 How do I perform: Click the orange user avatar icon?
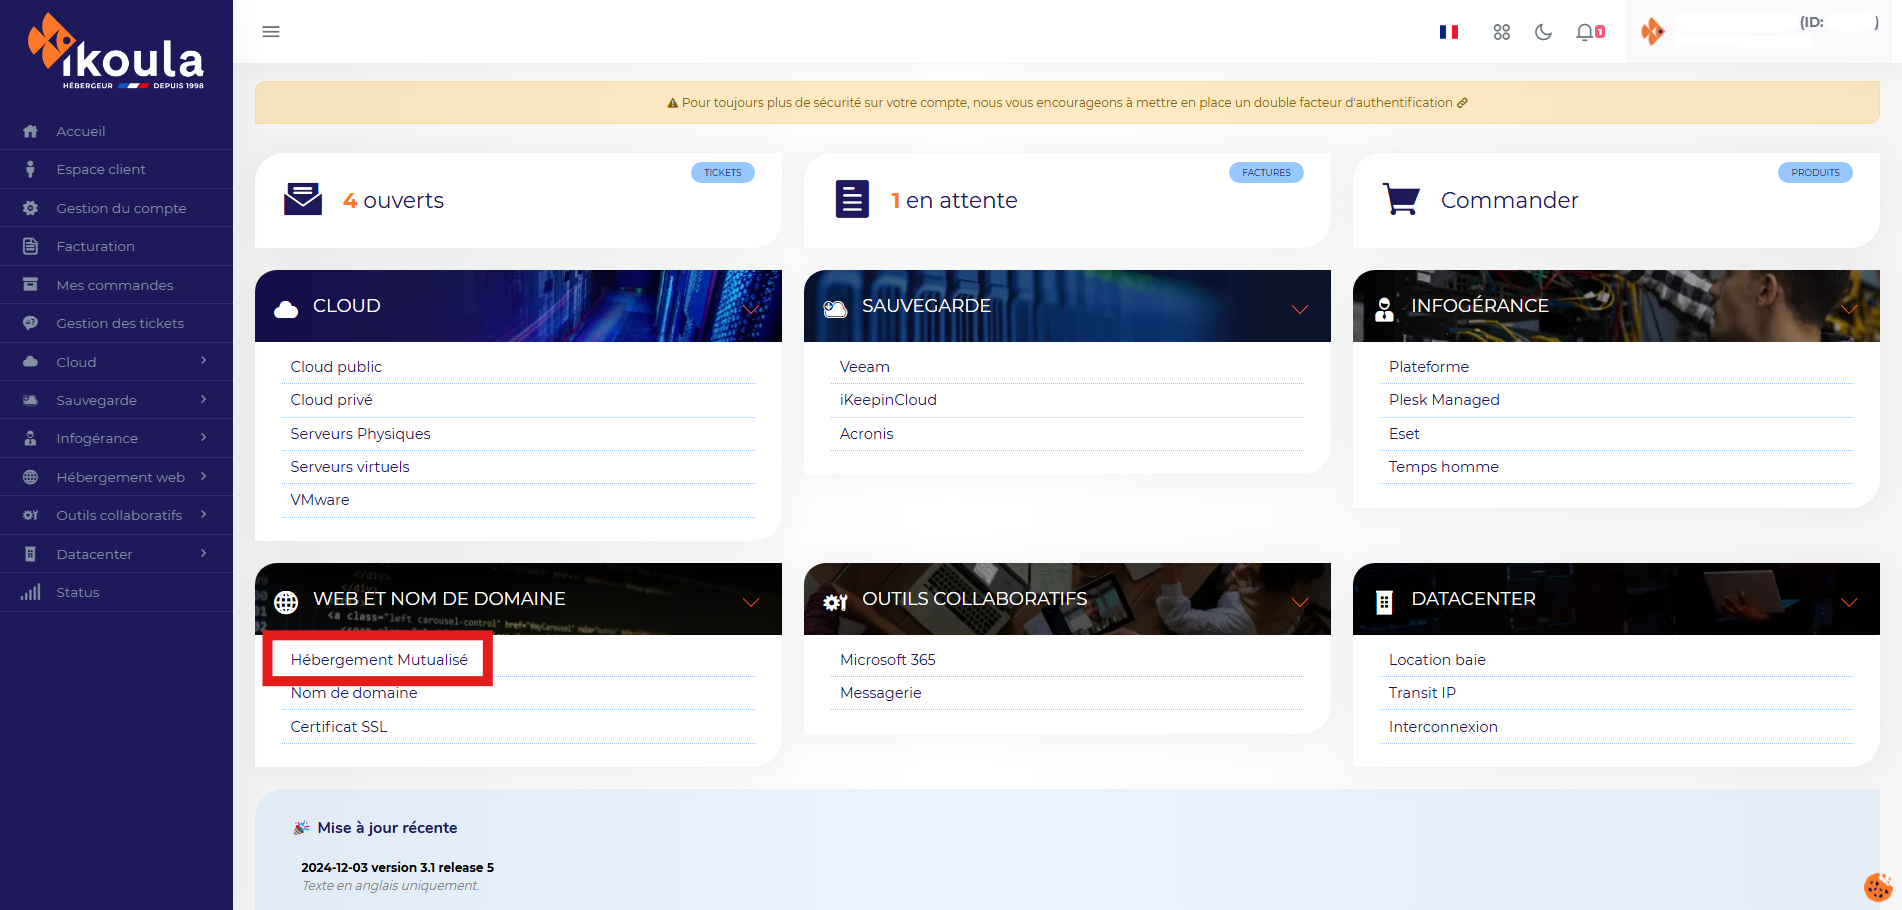(1652, 32)
